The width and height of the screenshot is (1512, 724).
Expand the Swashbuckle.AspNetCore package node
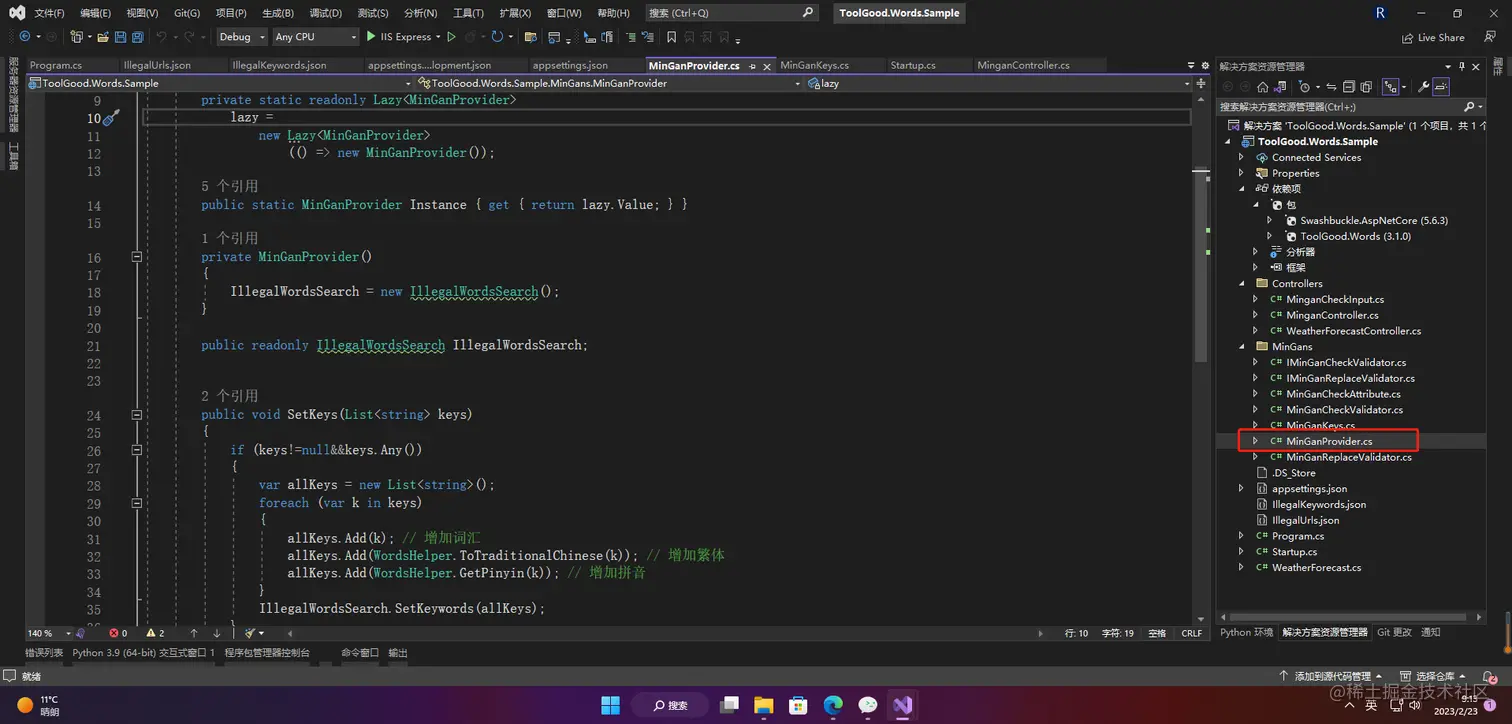pyautogui.click(x=1270, y=221)
